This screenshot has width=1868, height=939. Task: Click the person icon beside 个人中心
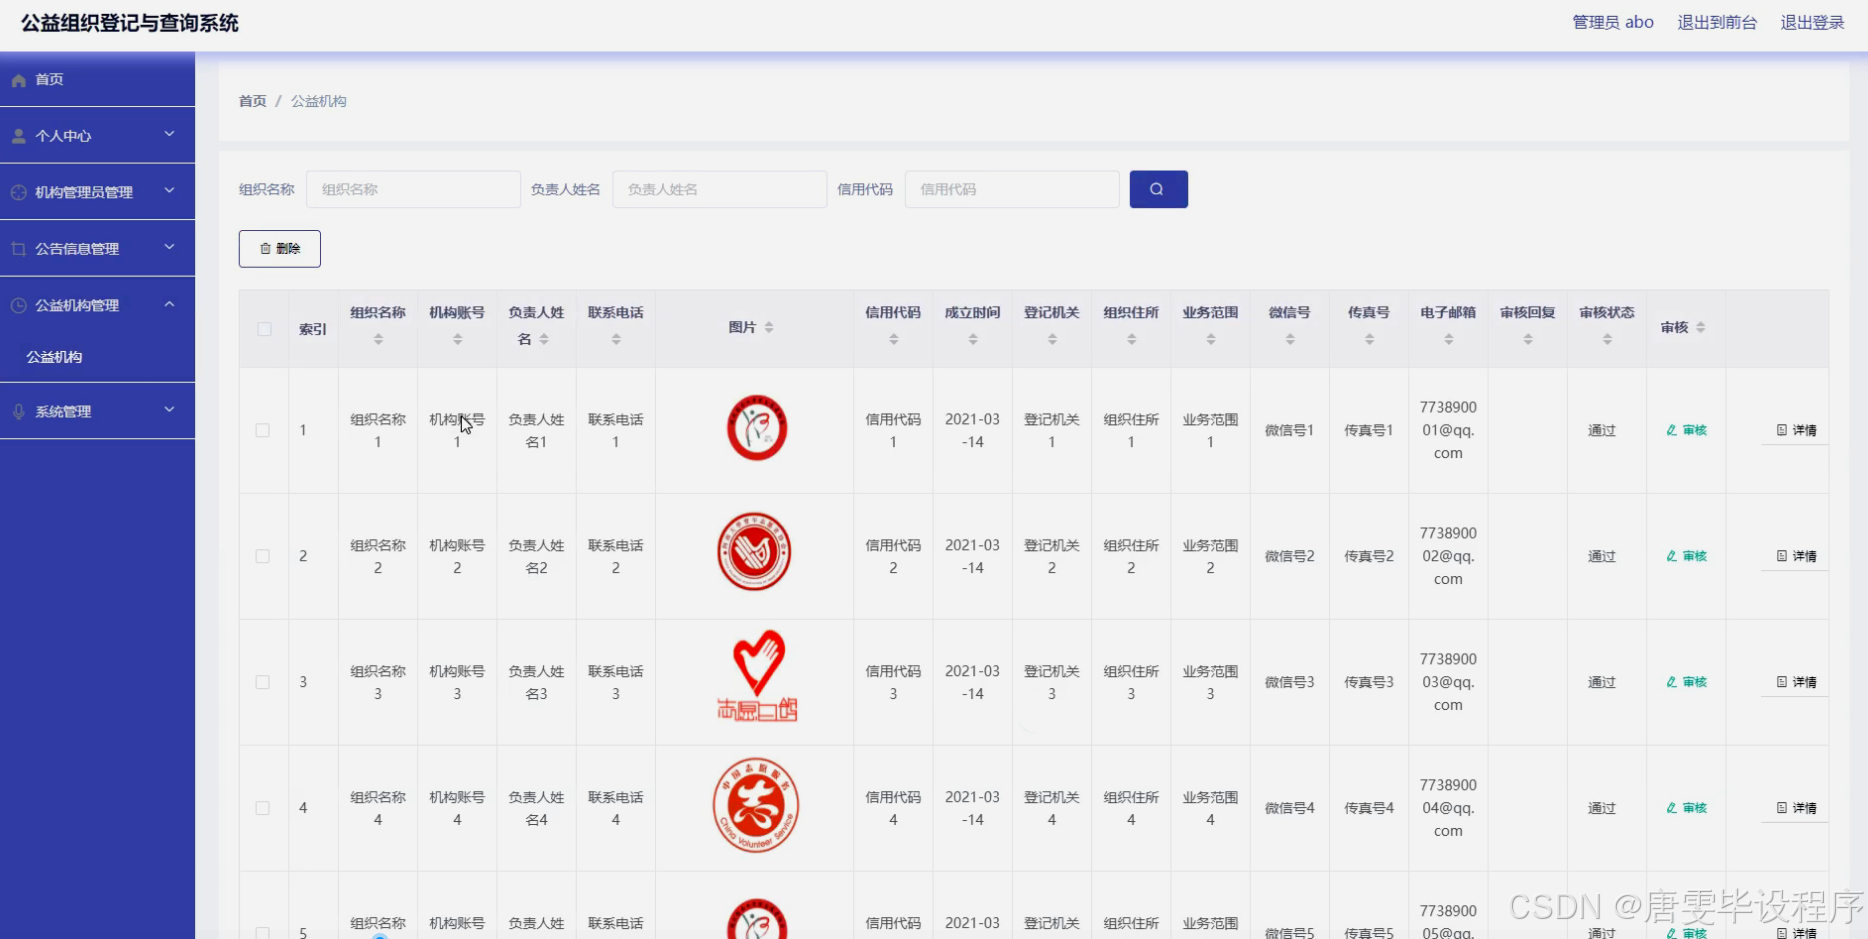point(18,136)
